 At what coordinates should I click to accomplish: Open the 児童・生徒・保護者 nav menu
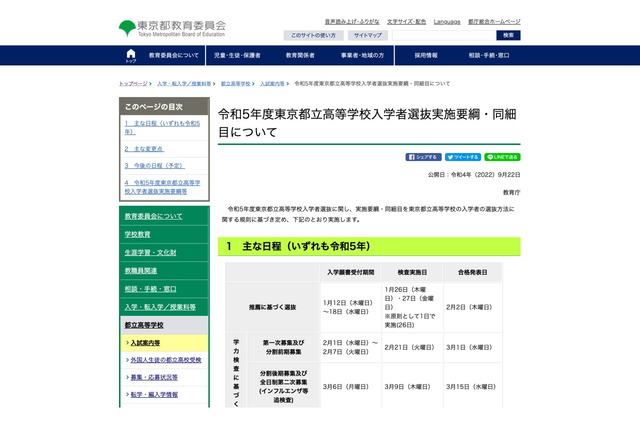(x=237, y=55)
